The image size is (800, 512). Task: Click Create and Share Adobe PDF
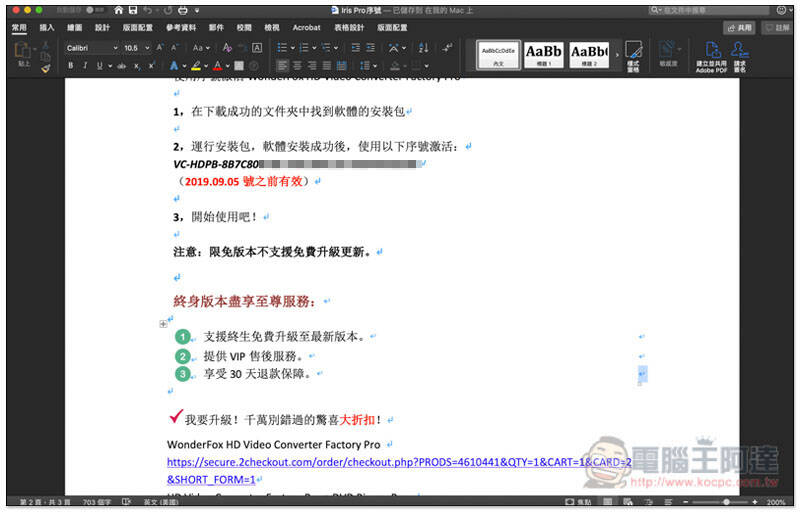[712, 57]
